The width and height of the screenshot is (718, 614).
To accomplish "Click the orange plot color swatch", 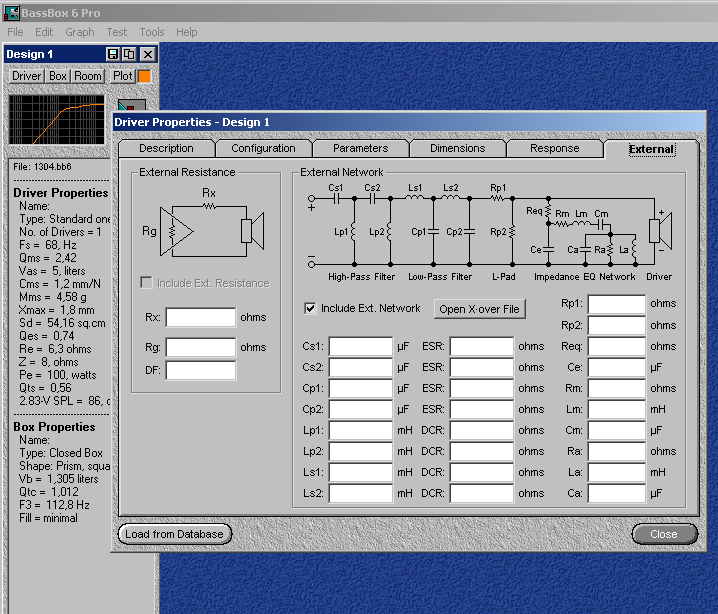I will [144, 76].
